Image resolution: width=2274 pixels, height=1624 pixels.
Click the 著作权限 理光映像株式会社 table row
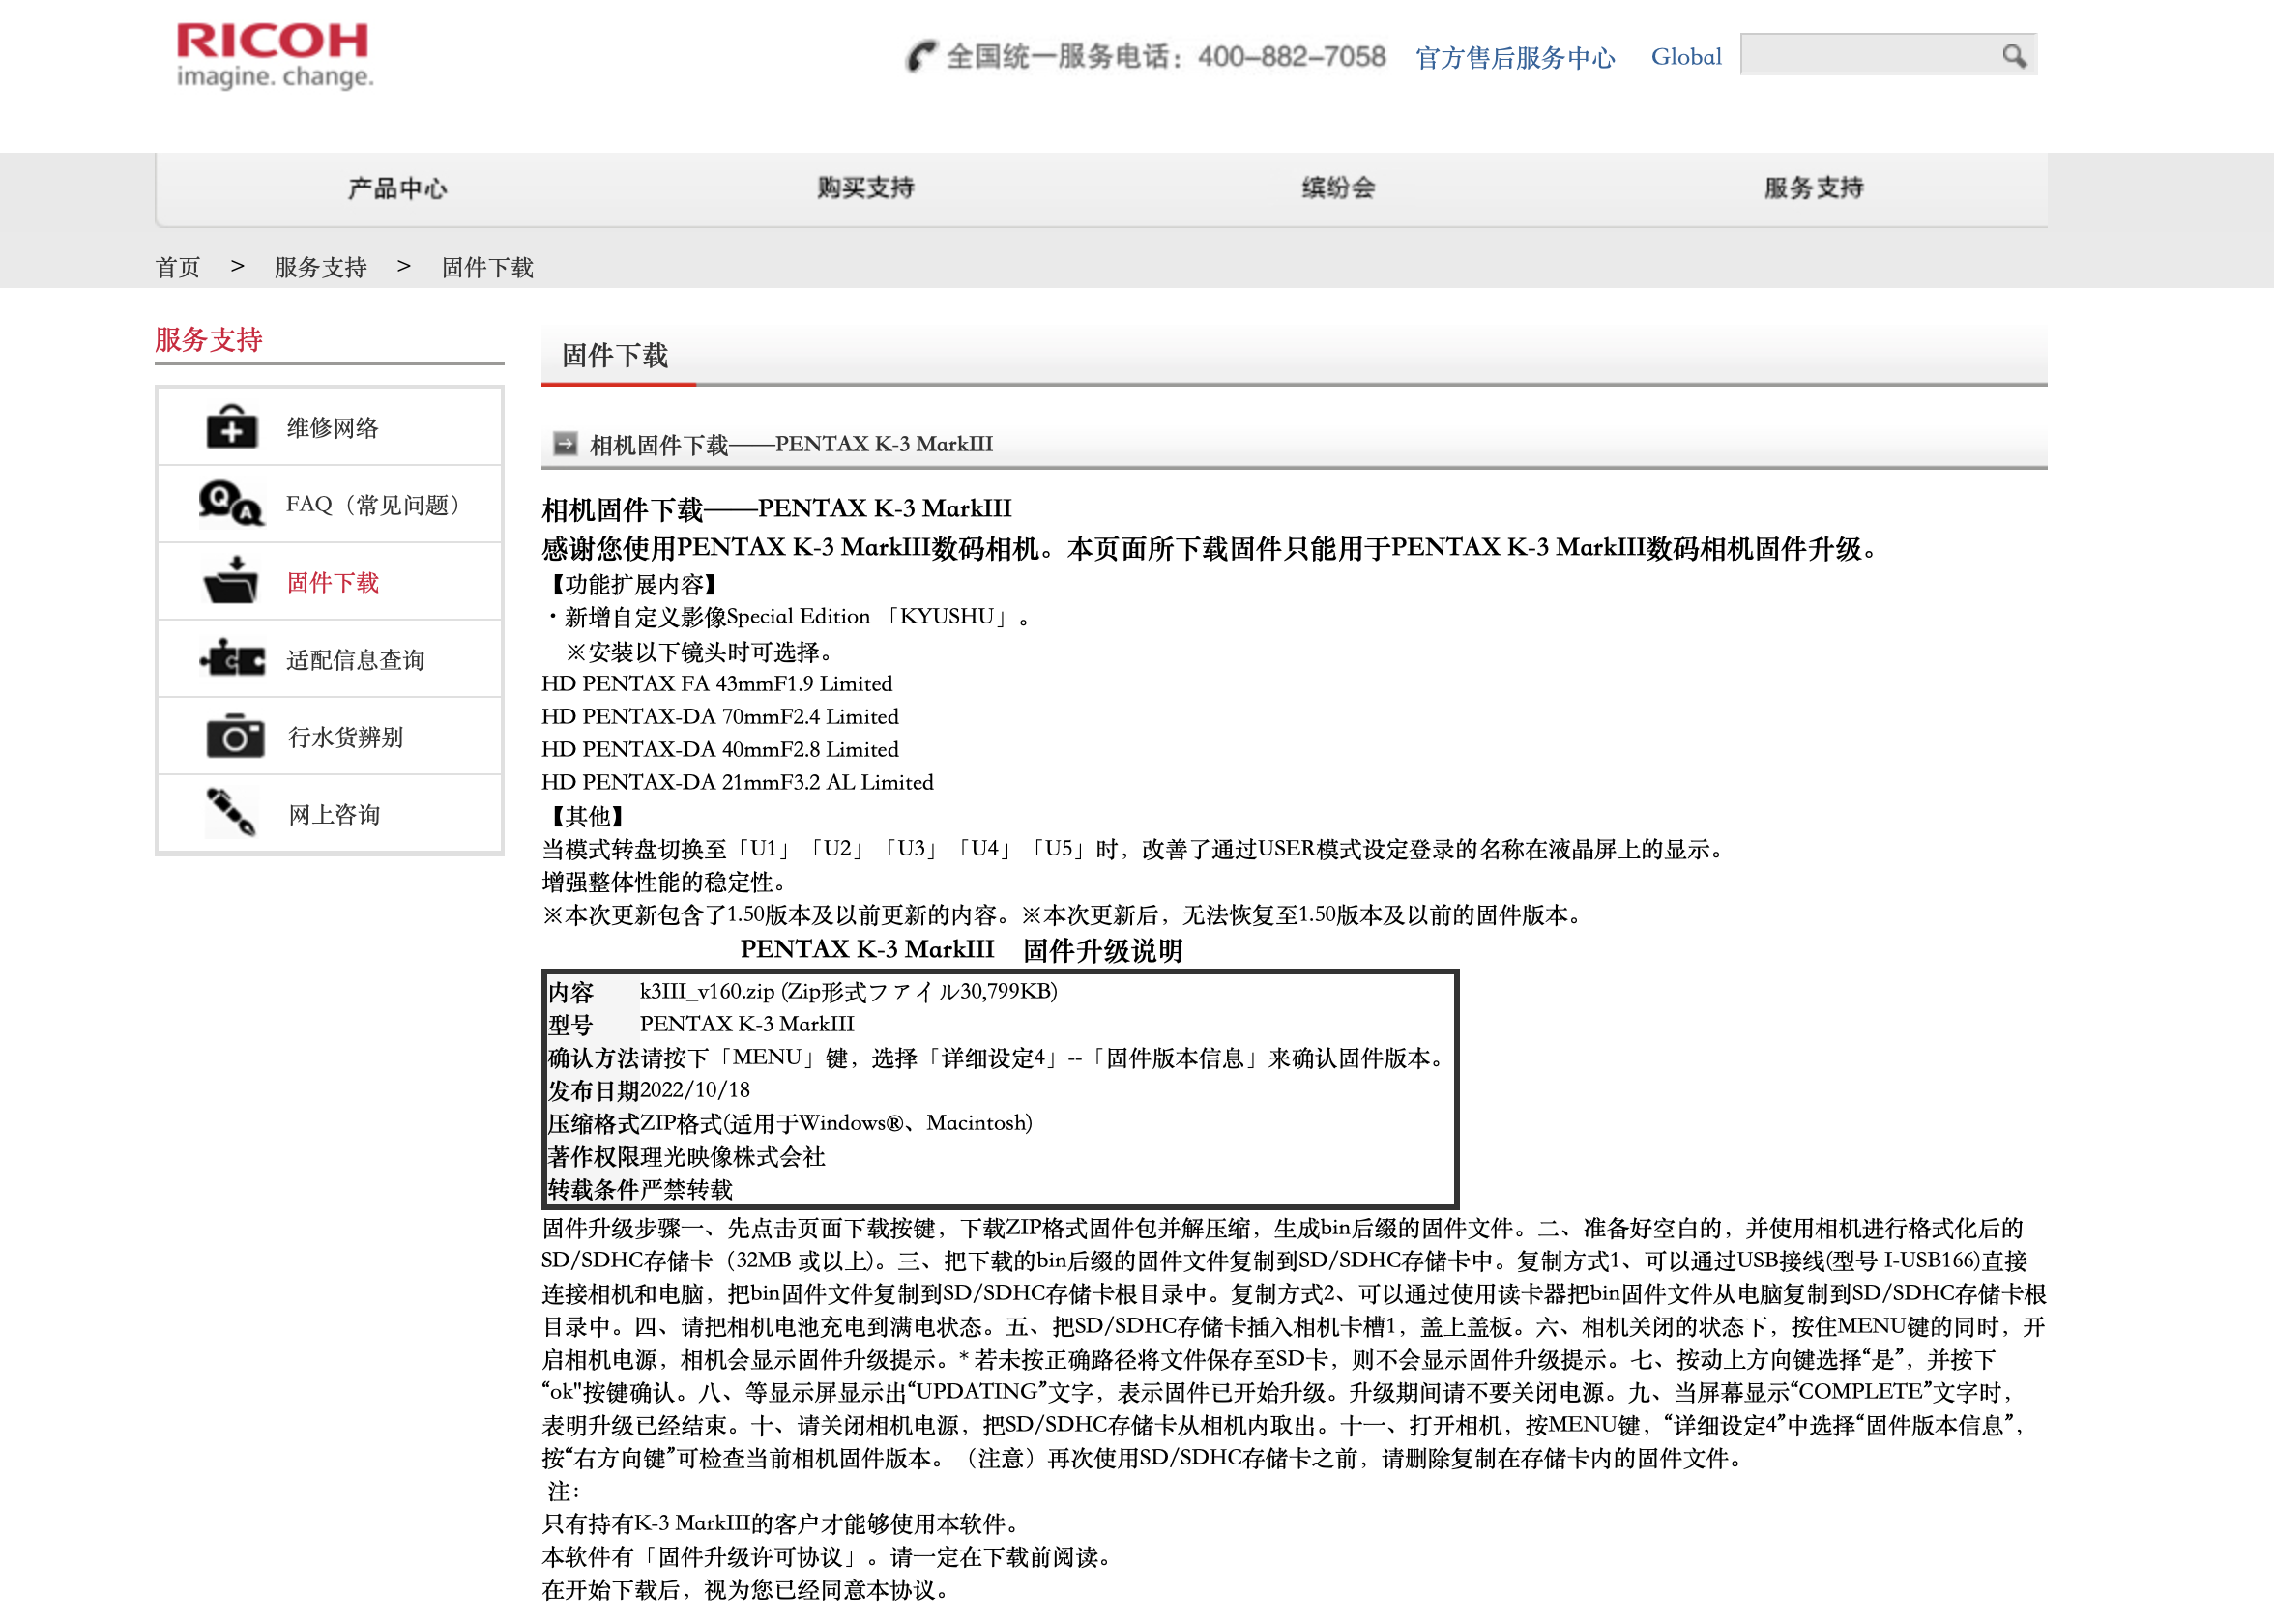click(x=1000, y=1156)
